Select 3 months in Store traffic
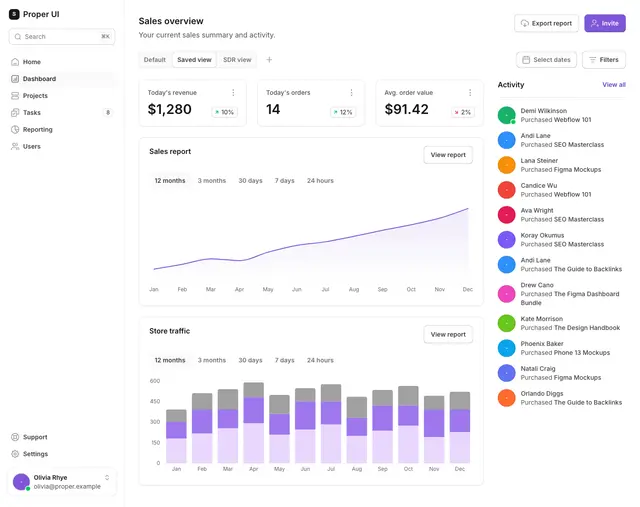 point(211,360)
